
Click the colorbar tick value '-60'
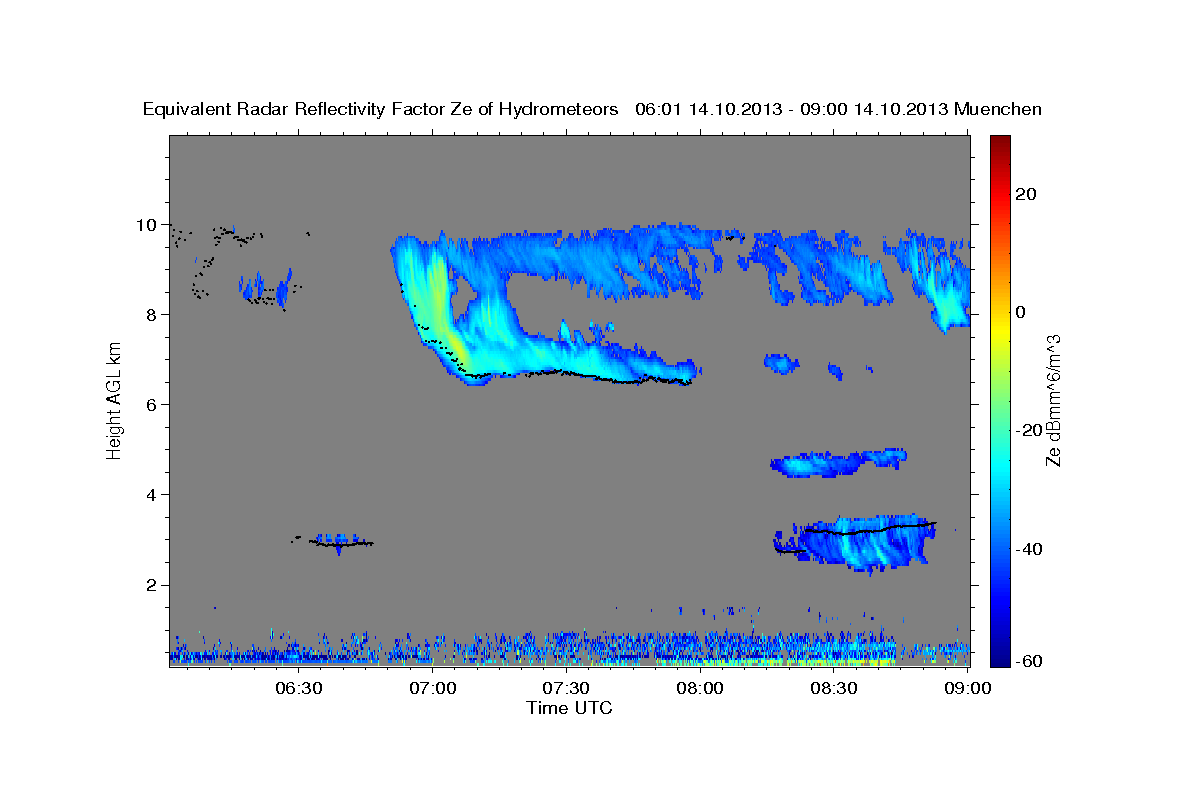pos(1030,661)
